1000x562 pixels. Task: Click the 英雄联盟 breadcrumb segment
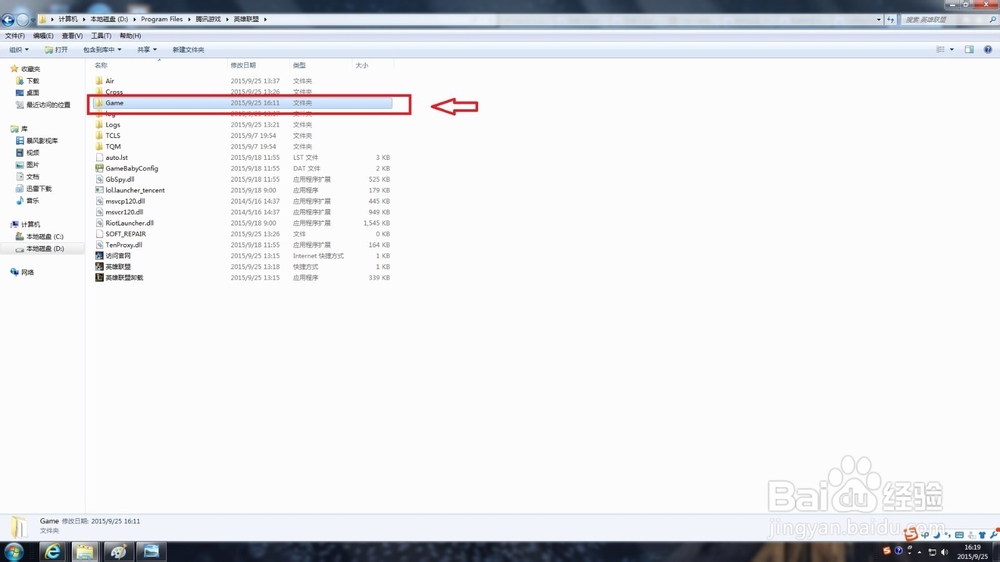(246, 19)
